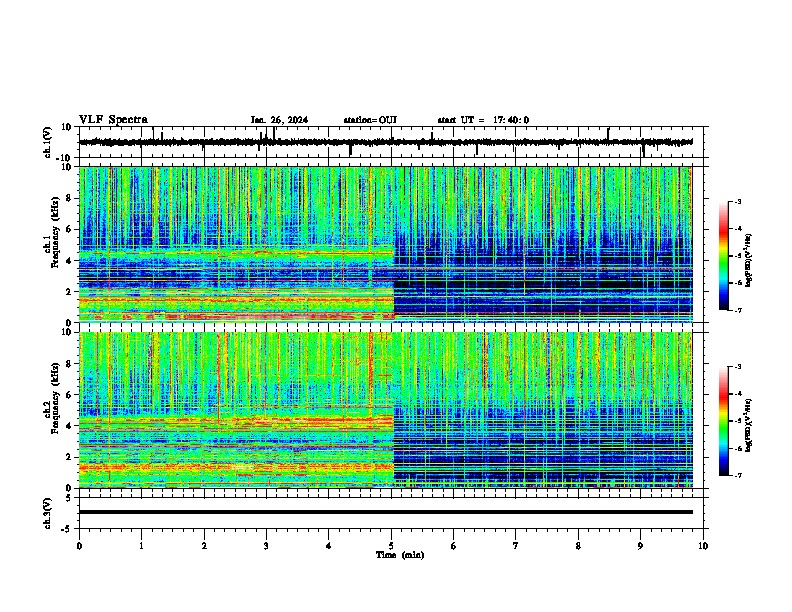Click the ch.3(V) flat black trace

[386, 512]
